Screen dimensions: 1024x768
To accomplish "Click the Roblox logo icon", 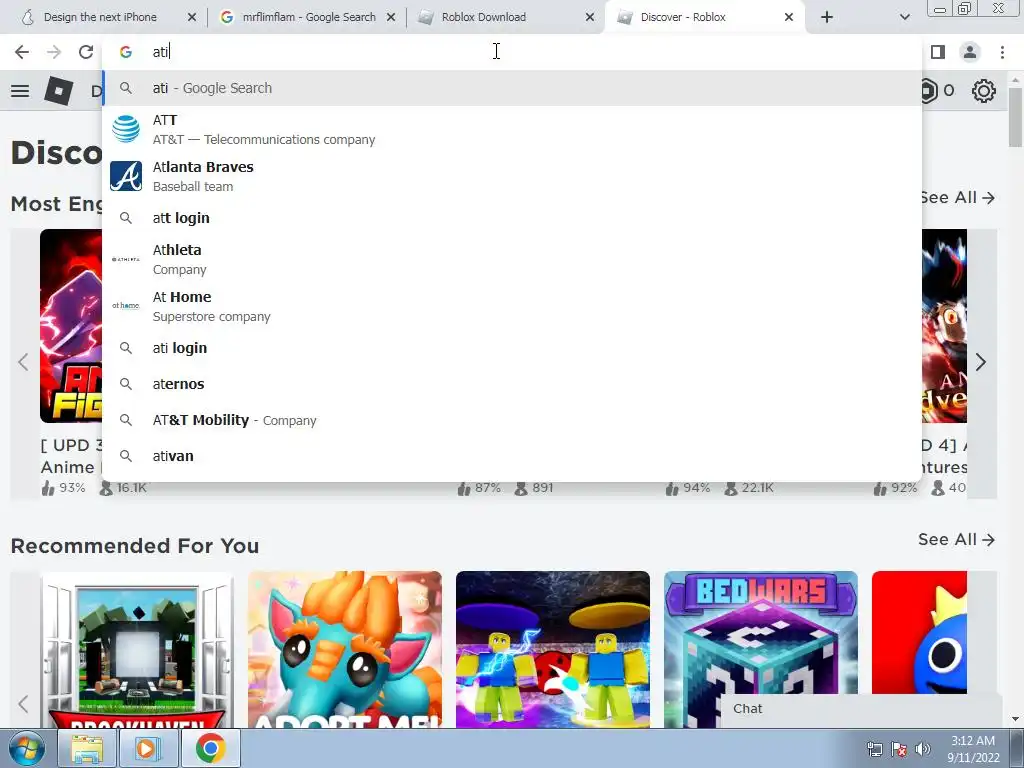I will click(59, 90).
